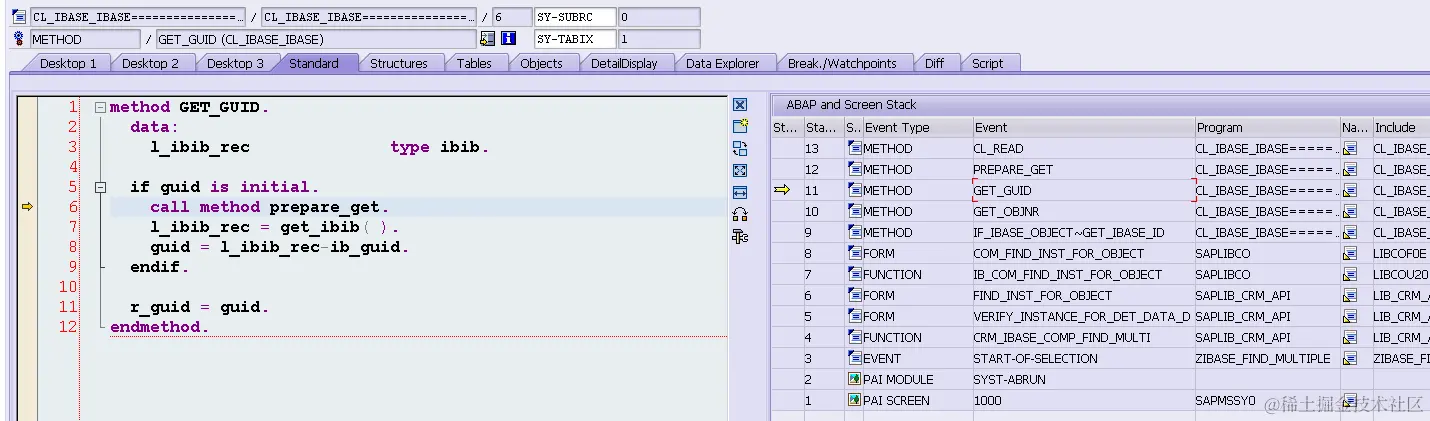Open the Tables tab

474,63
